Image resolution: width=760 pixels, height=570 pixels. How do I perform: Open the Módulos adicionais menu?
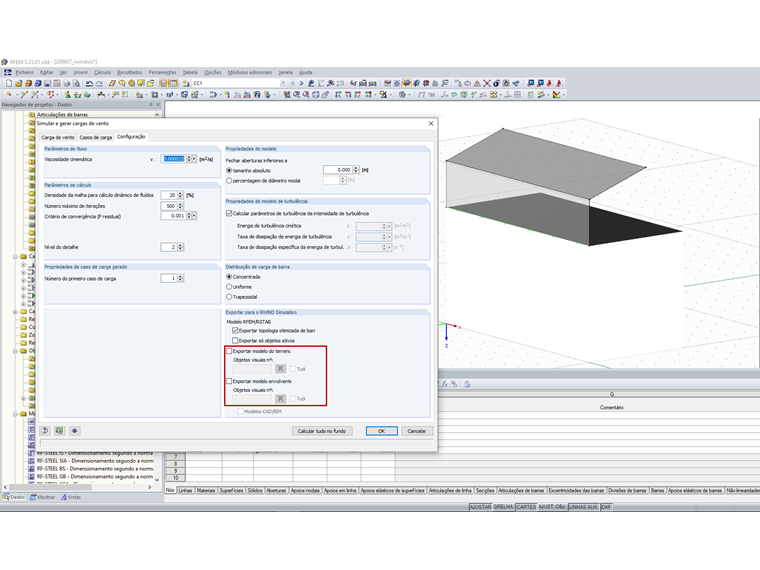tap(250, 72)
